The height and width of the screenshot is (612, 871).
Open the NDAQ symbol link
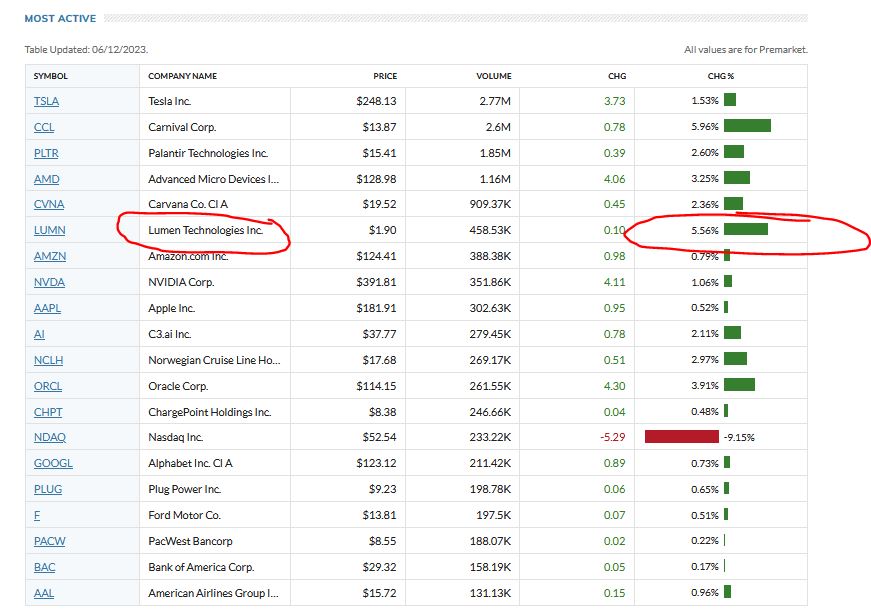click(x=49, y=437)
